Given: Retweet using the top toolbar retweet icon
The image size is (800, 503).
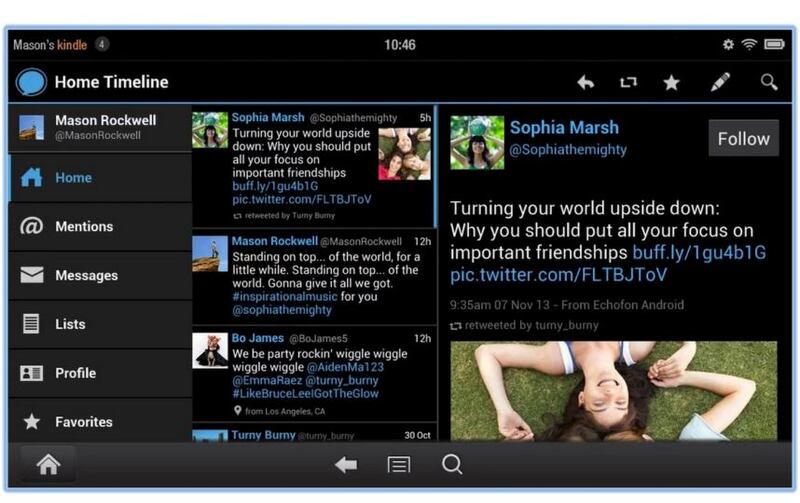Looking at the screenshot, I should point(628,83).
